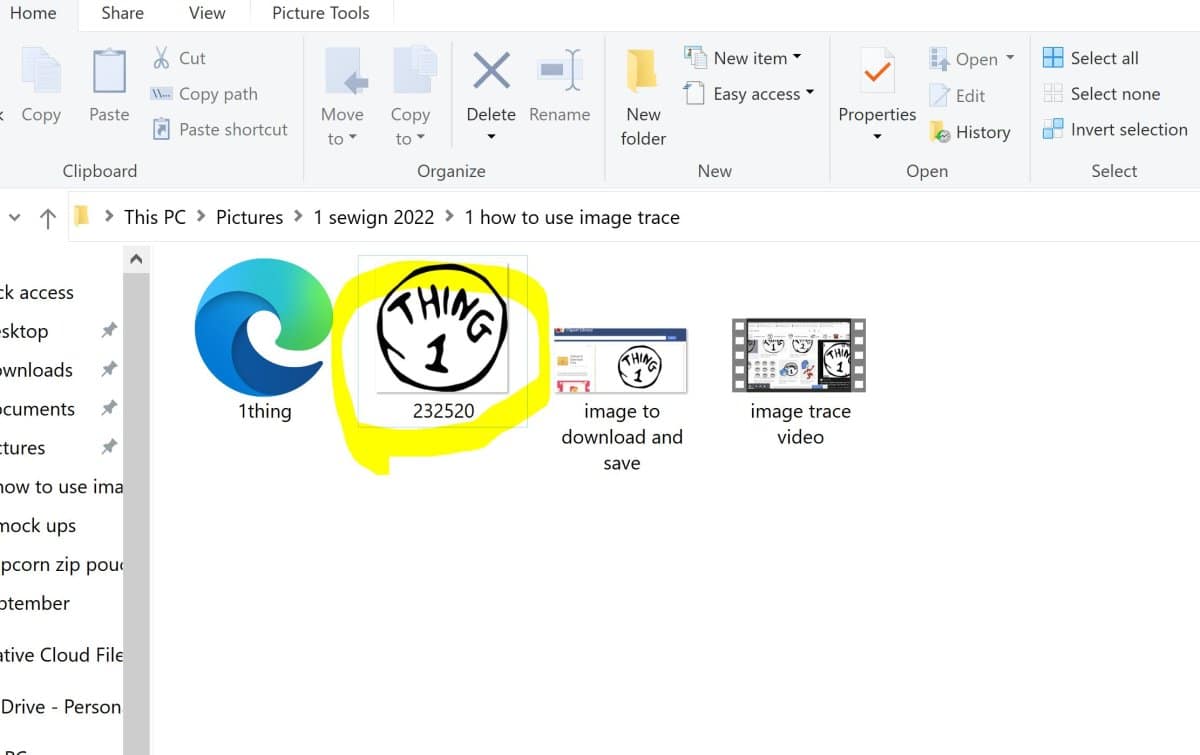The height and width of the screenshot is (755, 1200).
Task: Click Invert selection
Action: click(1115, 130)
